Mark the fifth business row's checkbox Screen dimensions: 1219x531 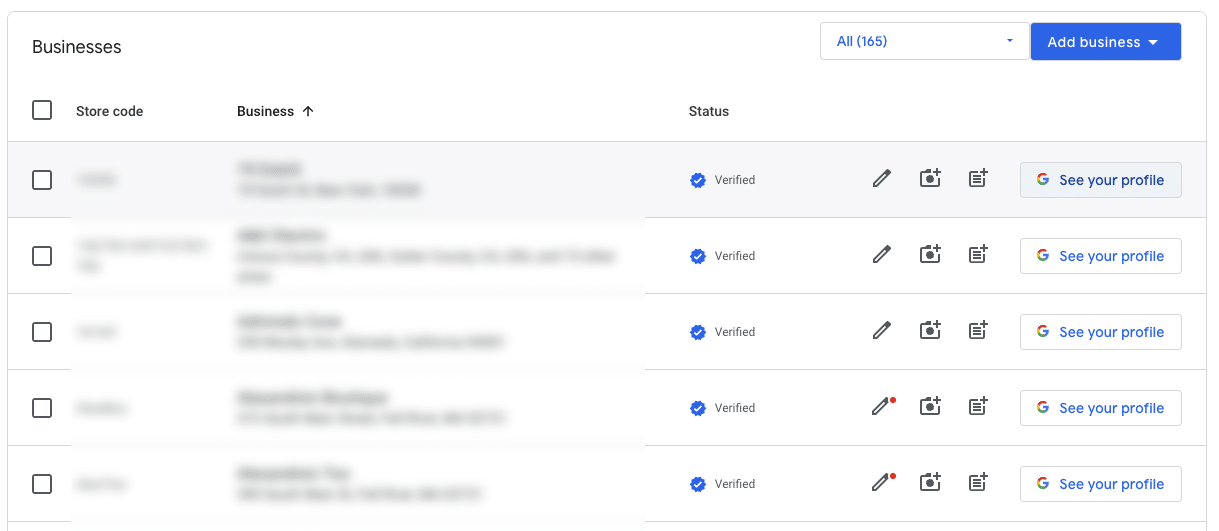click(x=42, y=484)
